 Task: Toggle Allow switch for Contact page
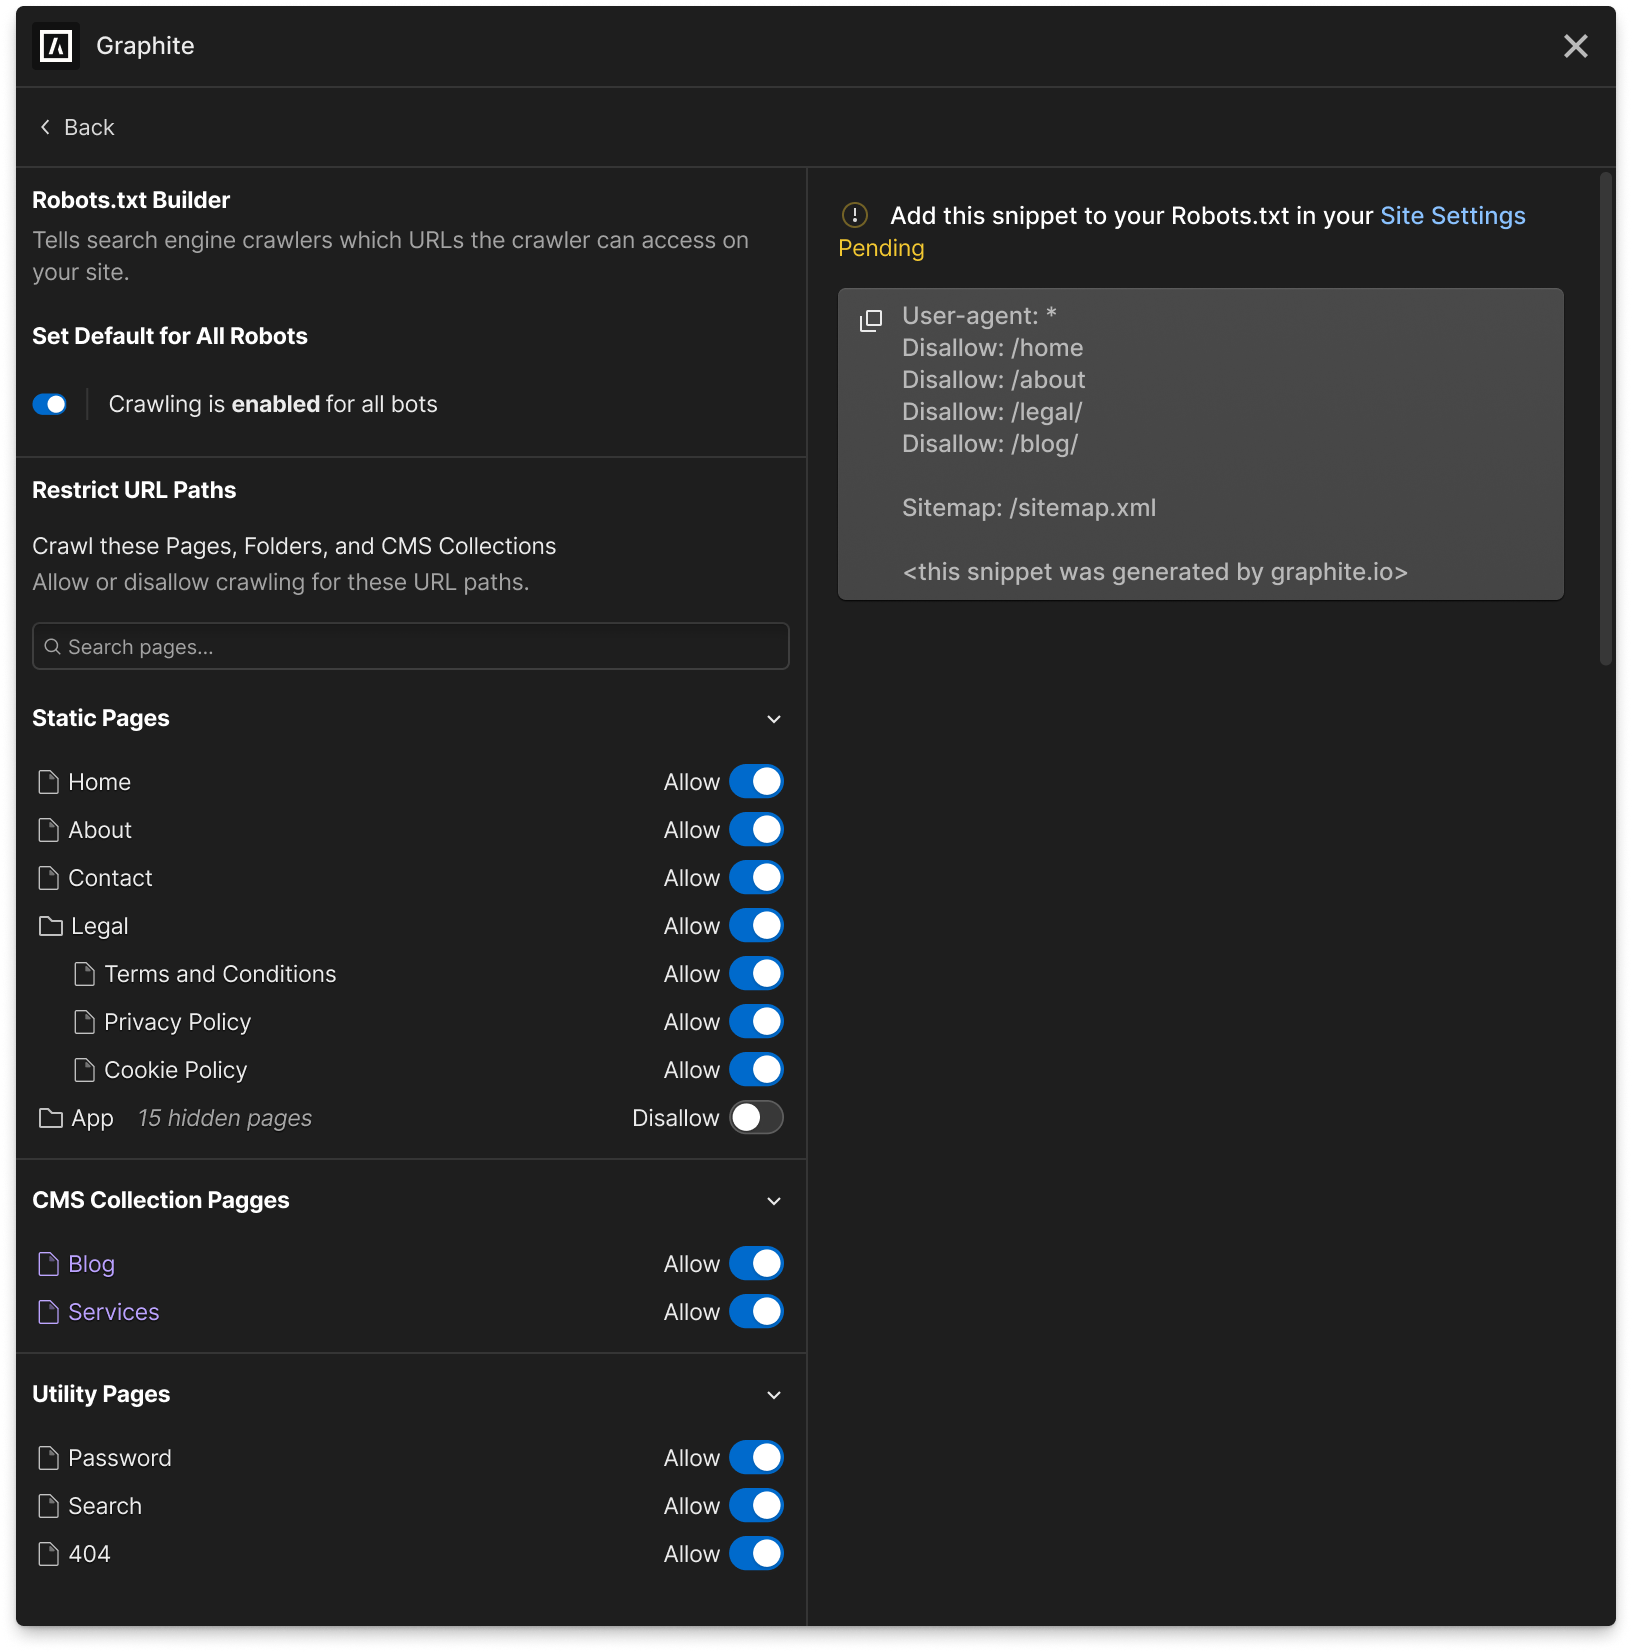point(756,878)
